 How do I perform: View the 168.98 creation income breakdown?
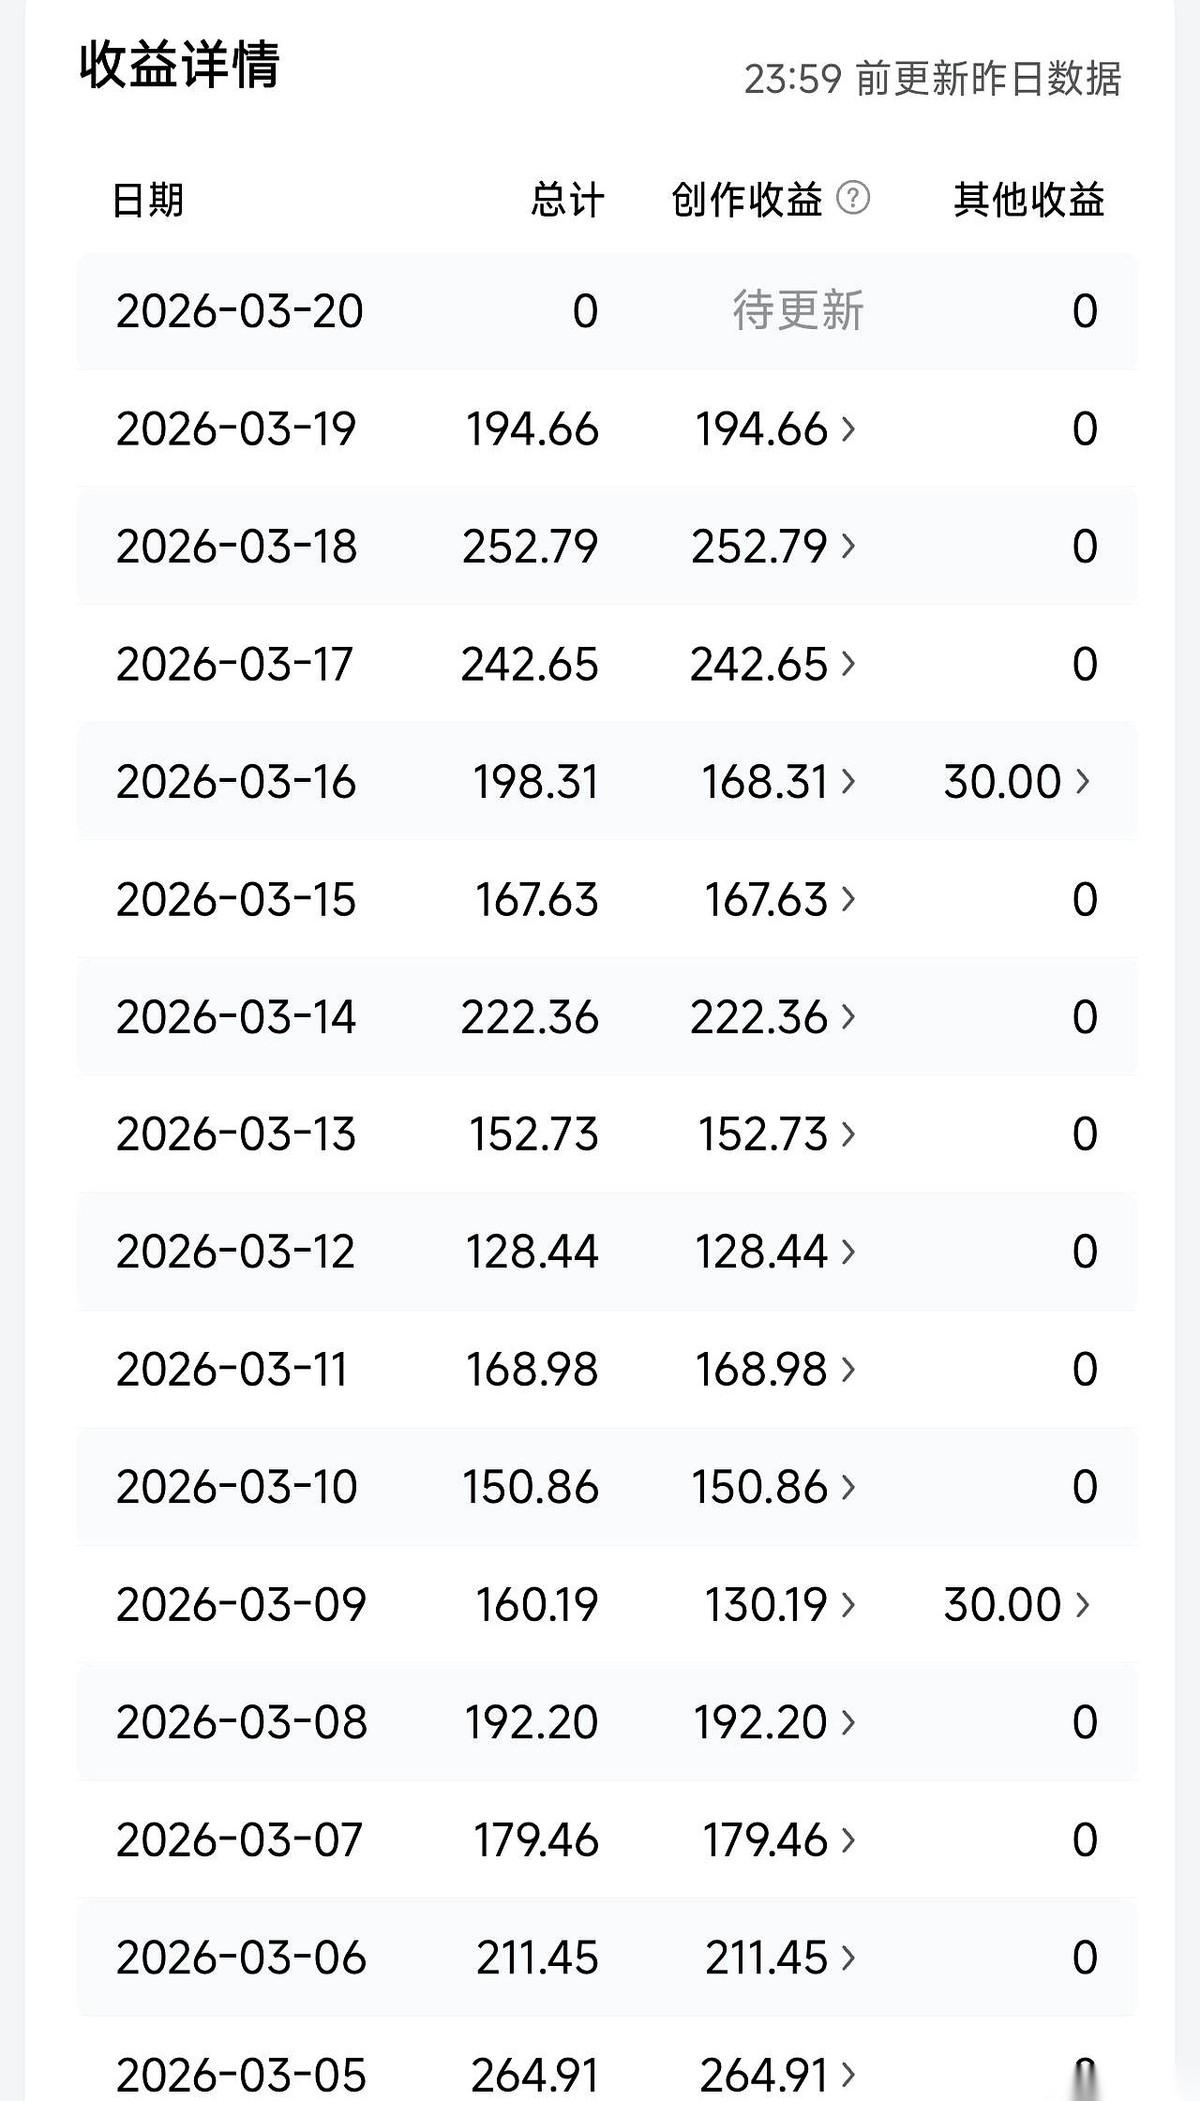pyautogui.click(x=776, y=1370)
